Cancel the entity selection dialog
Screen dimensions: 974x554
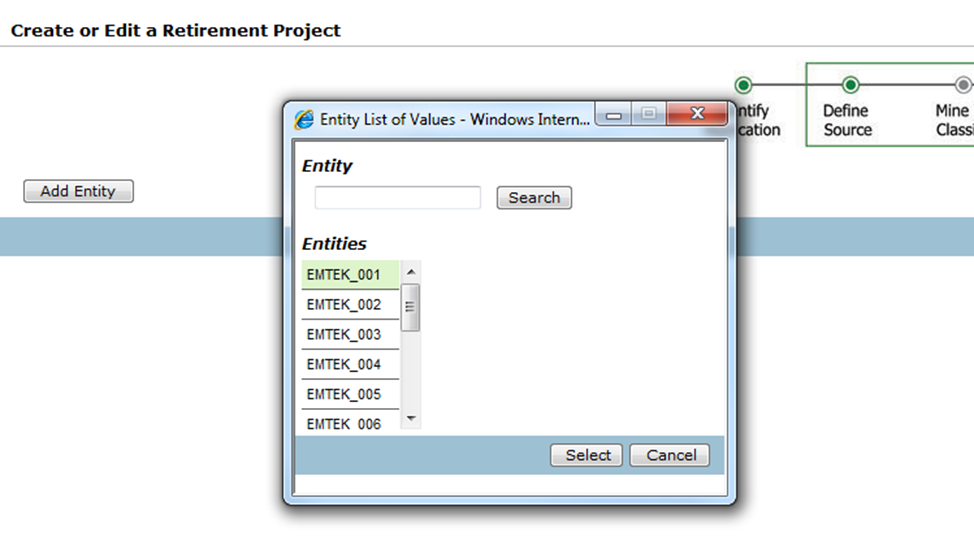tap(670, 455)
